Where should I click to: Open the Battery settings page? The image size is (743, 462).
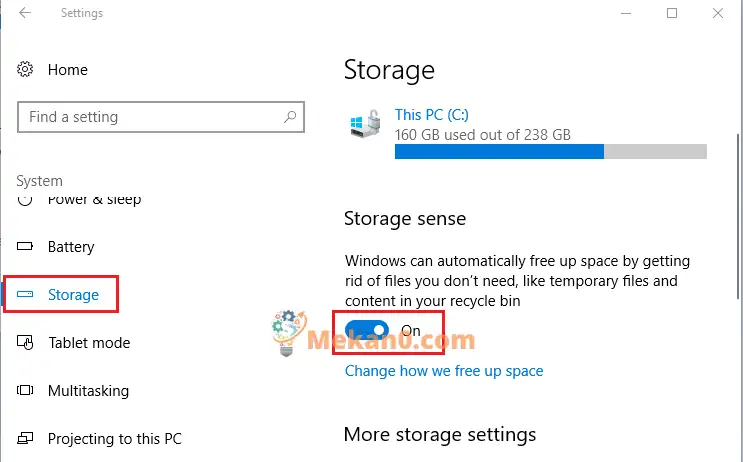click(71, 246)
